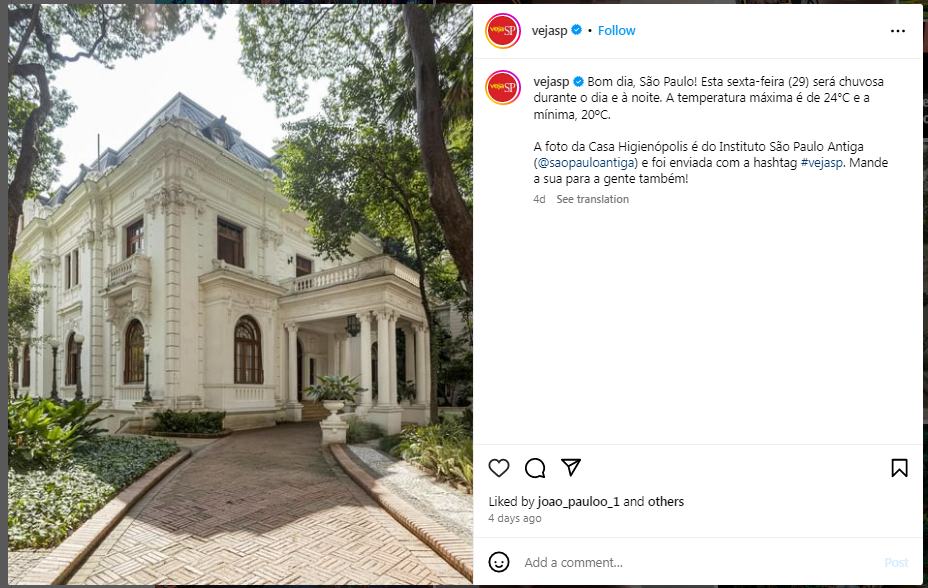The height and width of the screenshot is (588, 928).
Task: Open joao_pauloo_1 profile from likes
Action: click(578, 502)
